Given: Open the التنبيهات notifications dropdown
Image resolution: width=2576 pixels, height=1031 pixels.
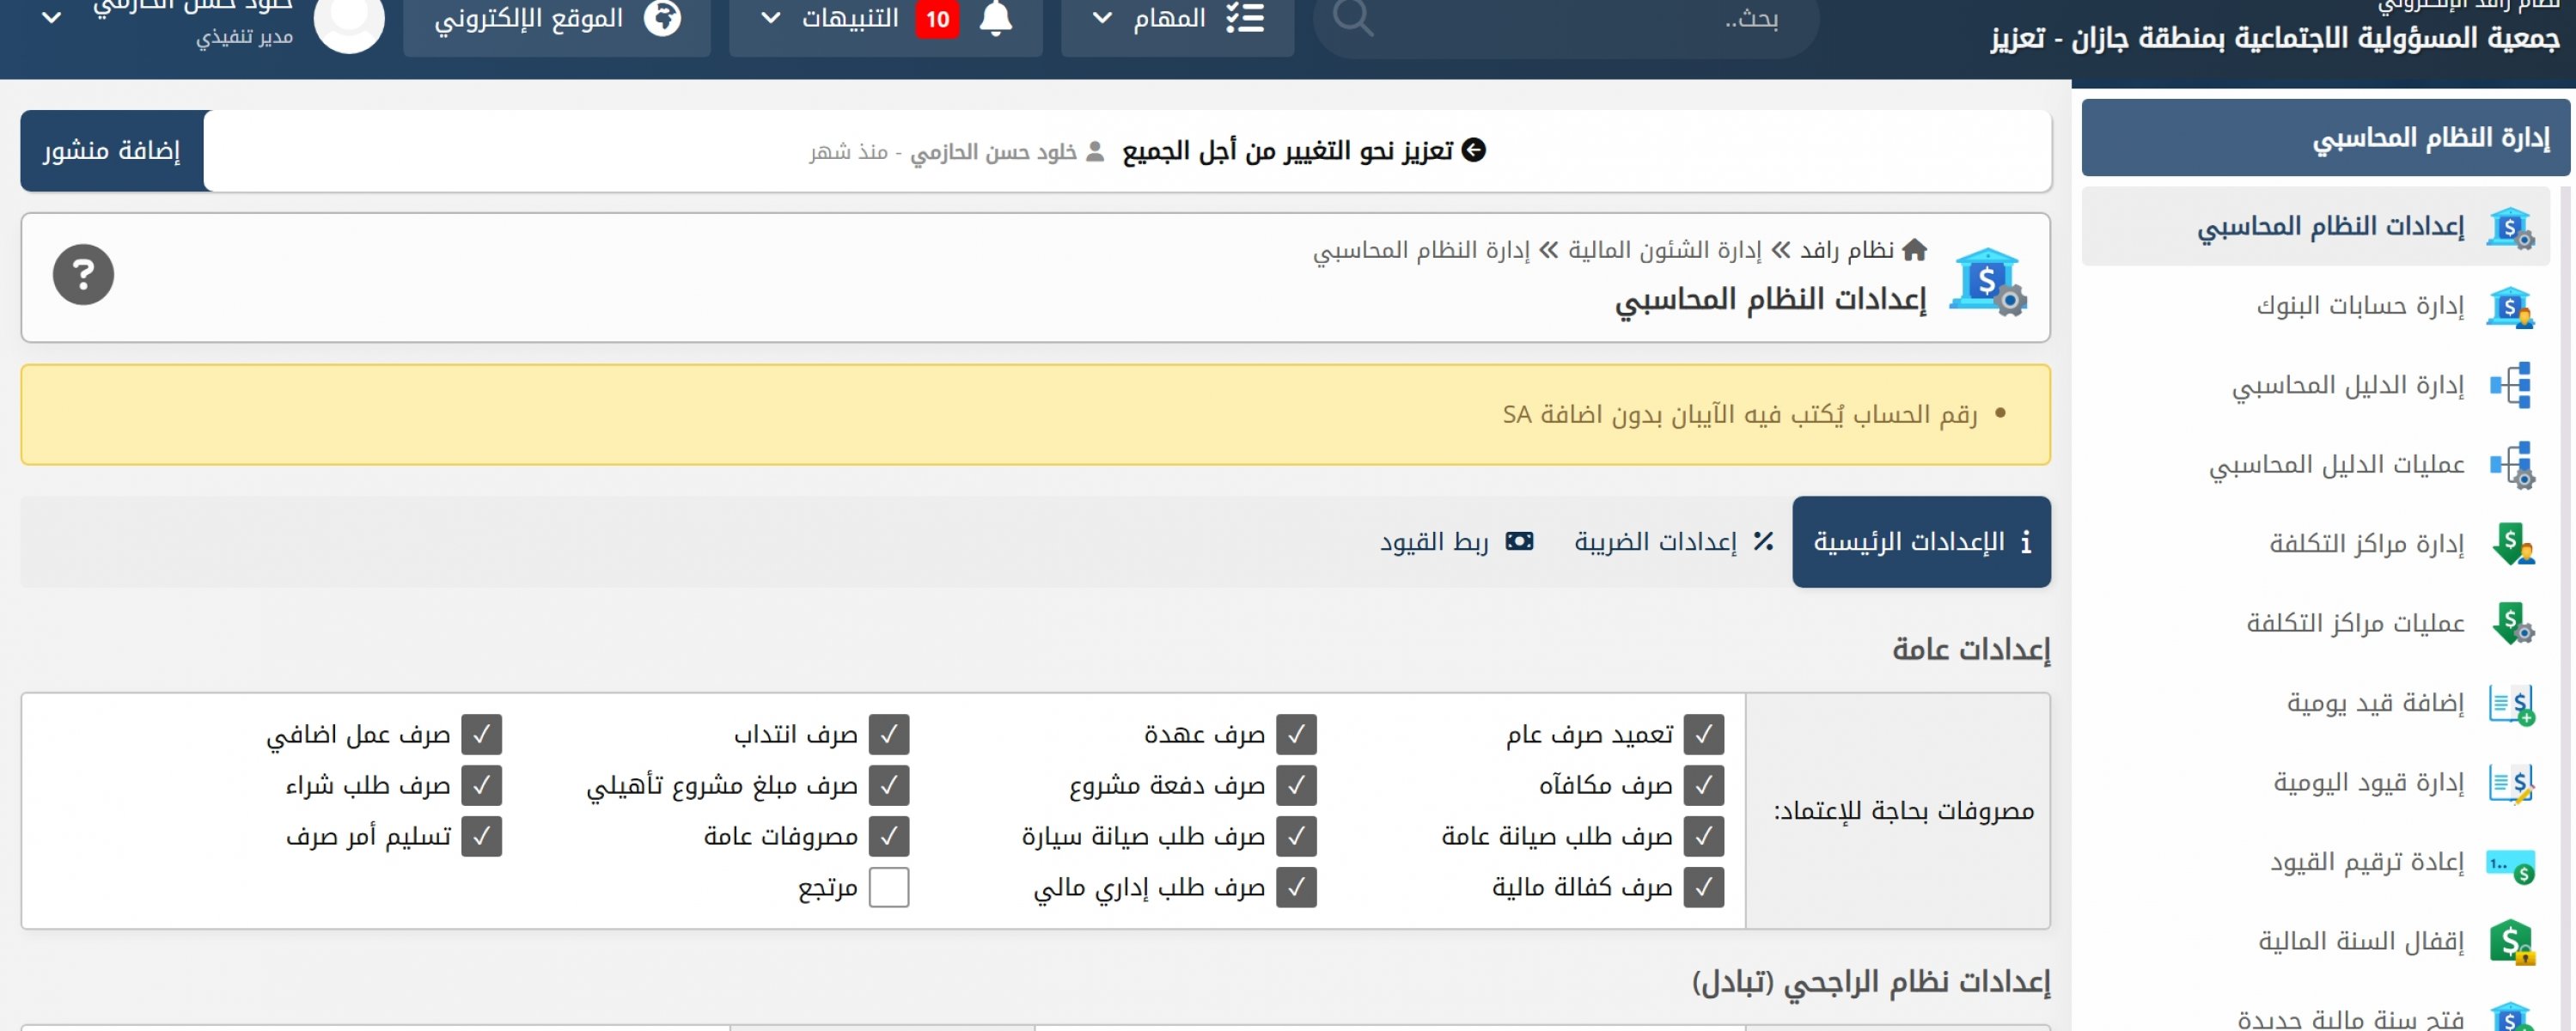Looking at the screenshot, I should click(849, 18).
